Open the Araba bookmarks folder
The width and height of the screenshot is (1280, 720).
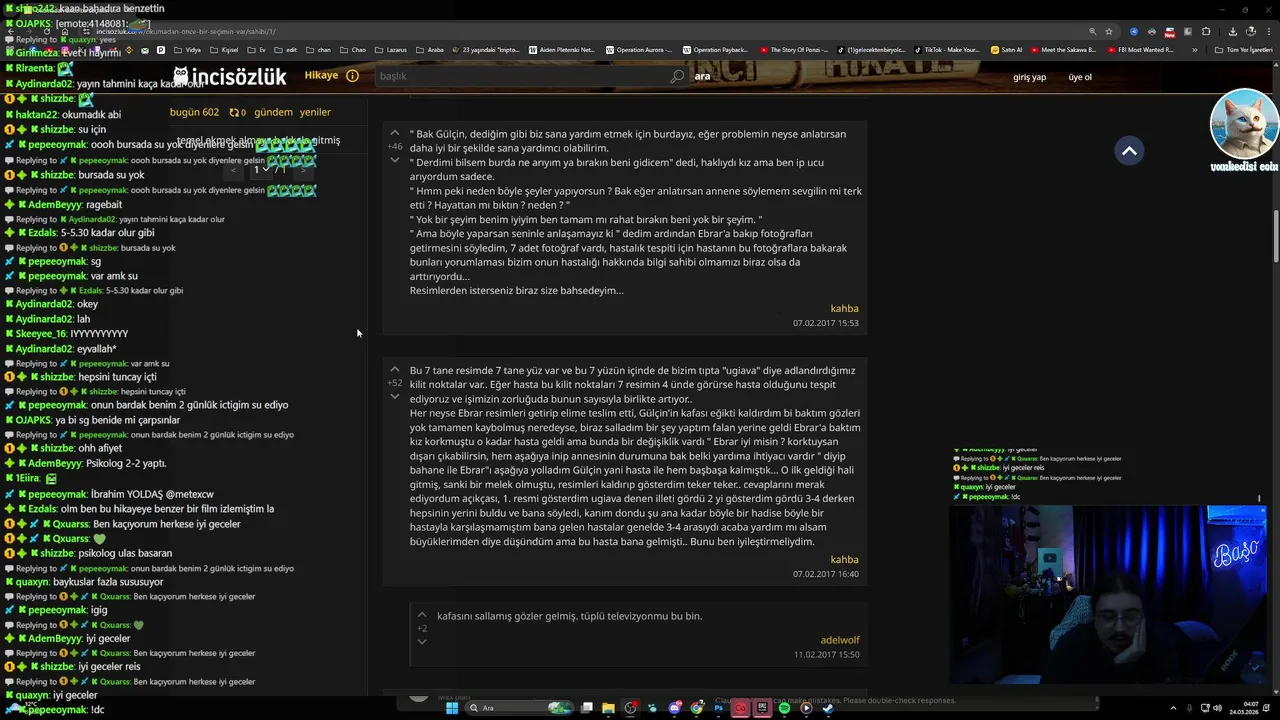coord(430,50)
